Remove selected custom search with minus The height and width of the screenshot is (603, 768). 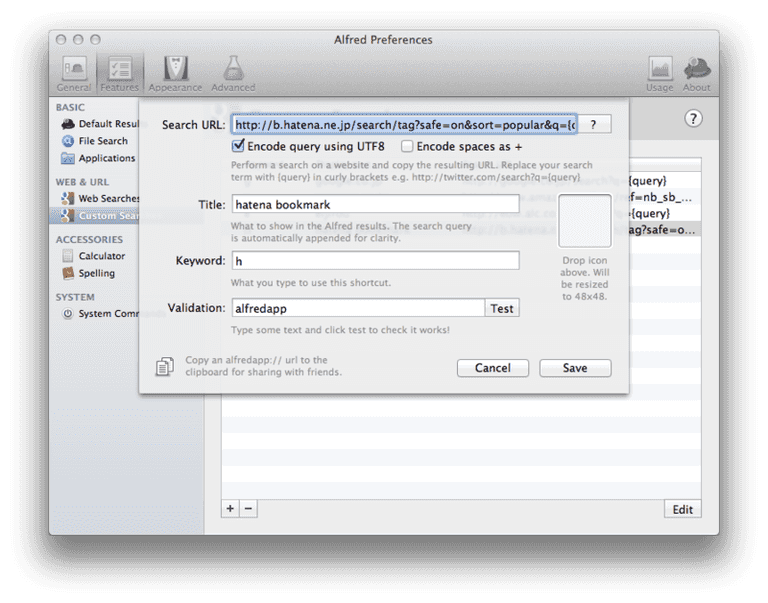(x=248, y=508)
